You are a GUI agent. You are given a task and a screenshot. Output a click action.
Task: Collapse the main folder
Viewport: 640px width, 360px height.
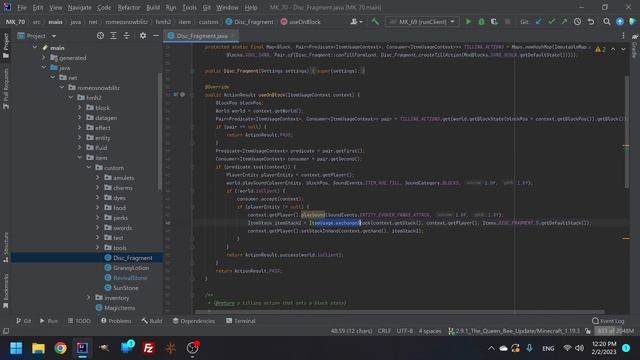coord(35,48)
